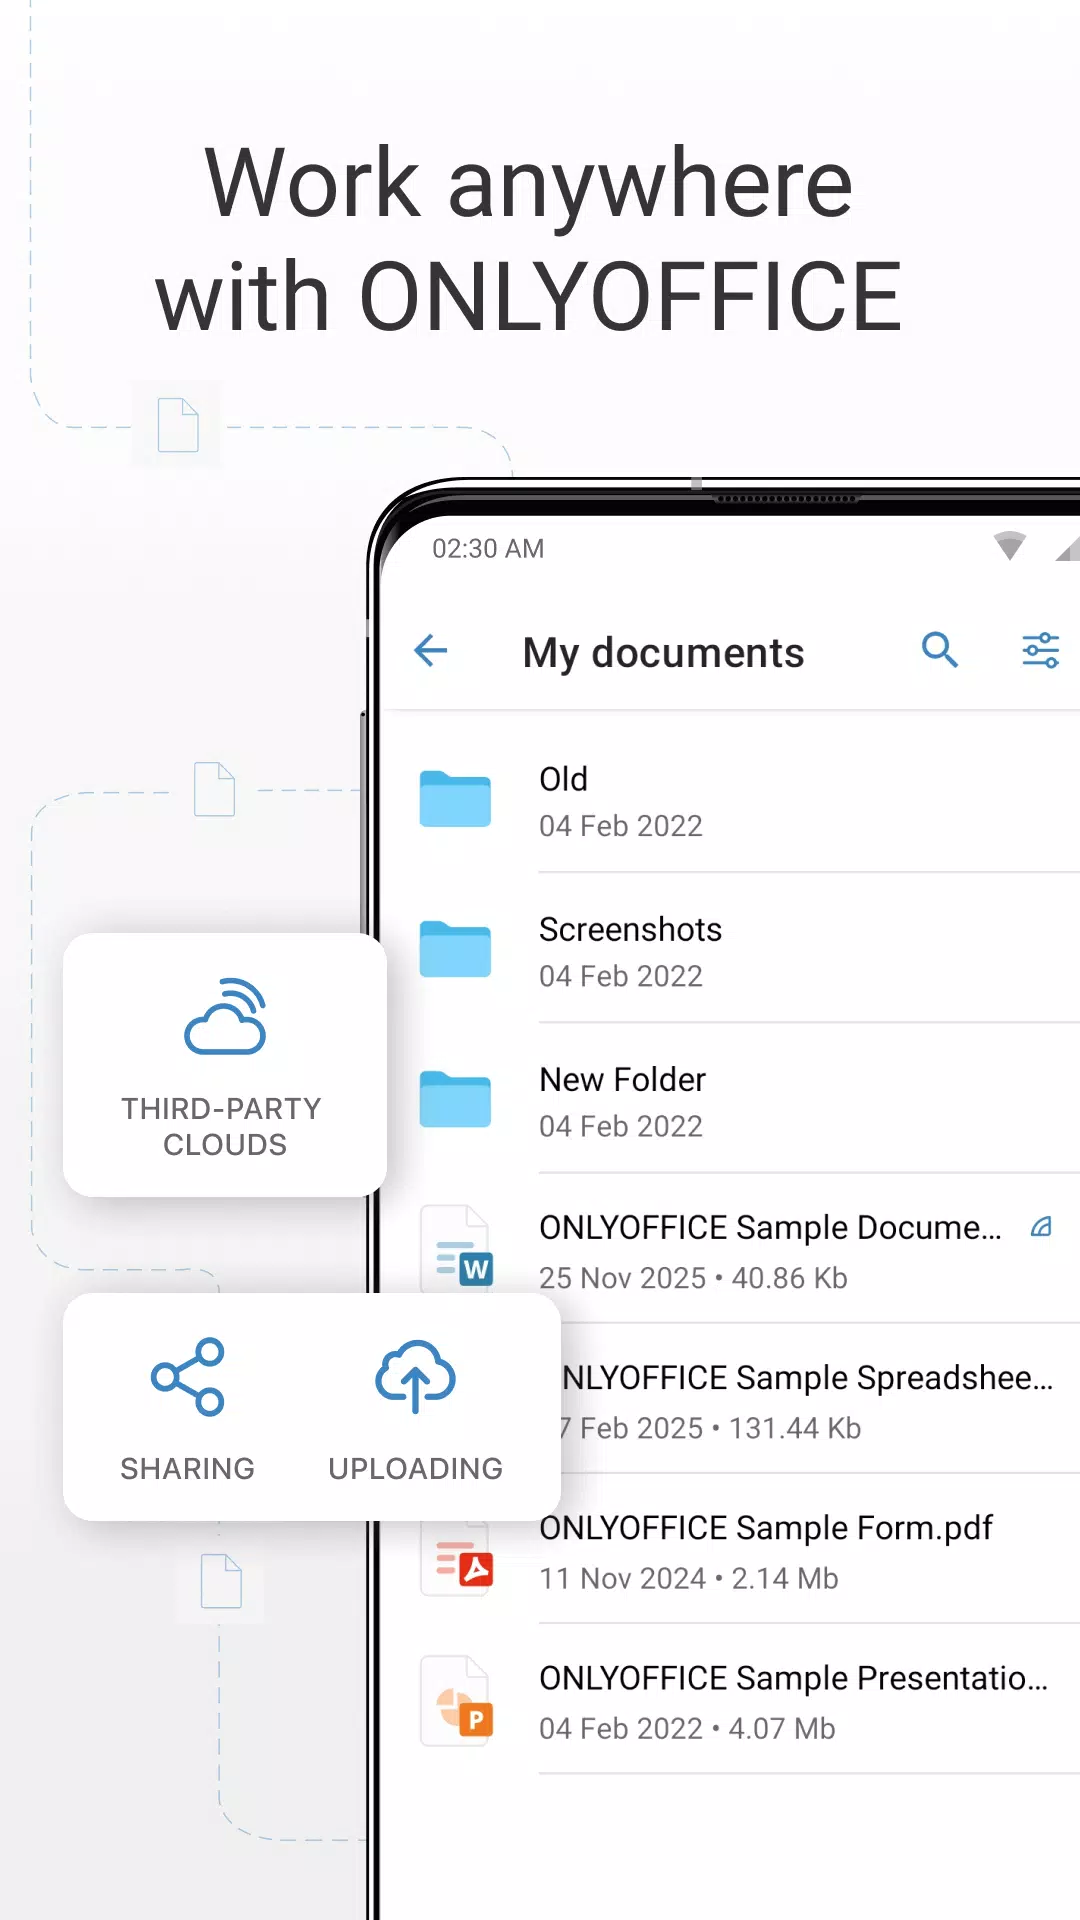Open the Old folder icon
This screenshot has height=1920, width=1080.
click(455, 799)
